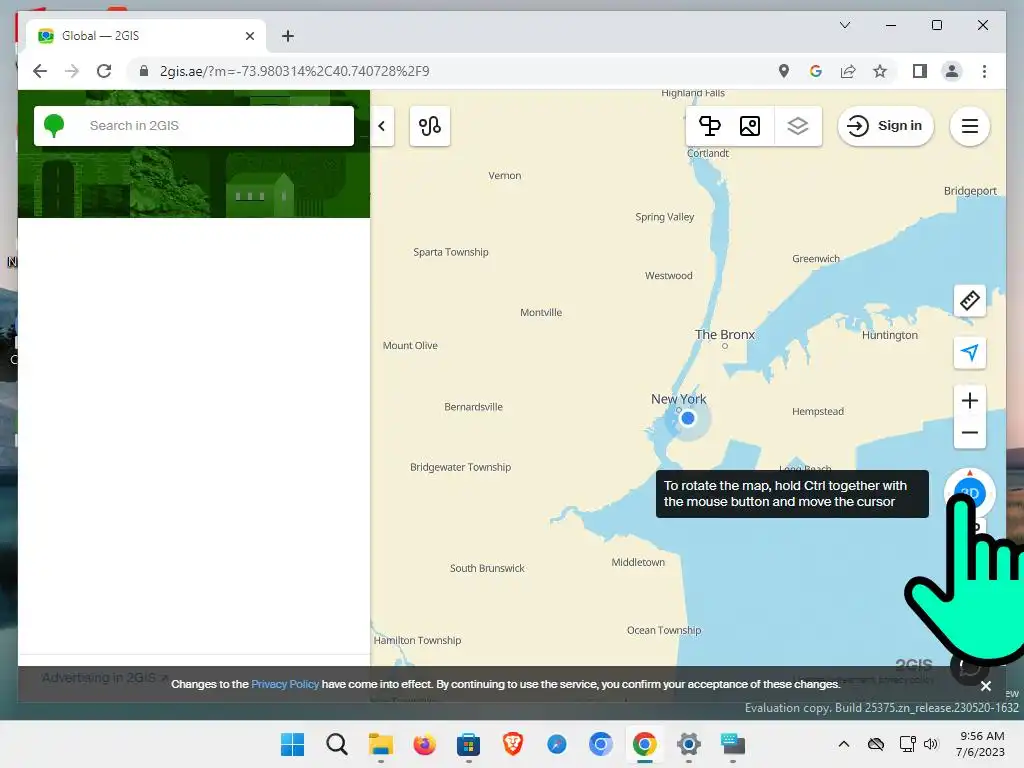Click the Bernardsville map label
The width and height of the screenshot is (1024, 768).
pos(473,407)
